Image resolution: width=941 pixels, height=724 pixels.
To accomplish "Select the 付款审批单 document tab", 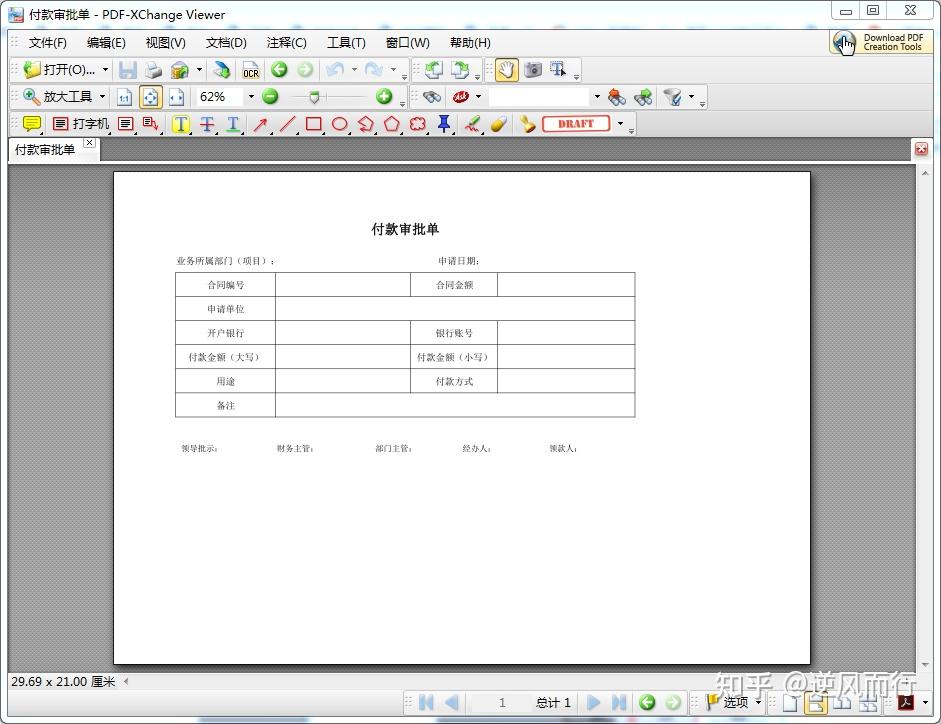I will (45, 149).
